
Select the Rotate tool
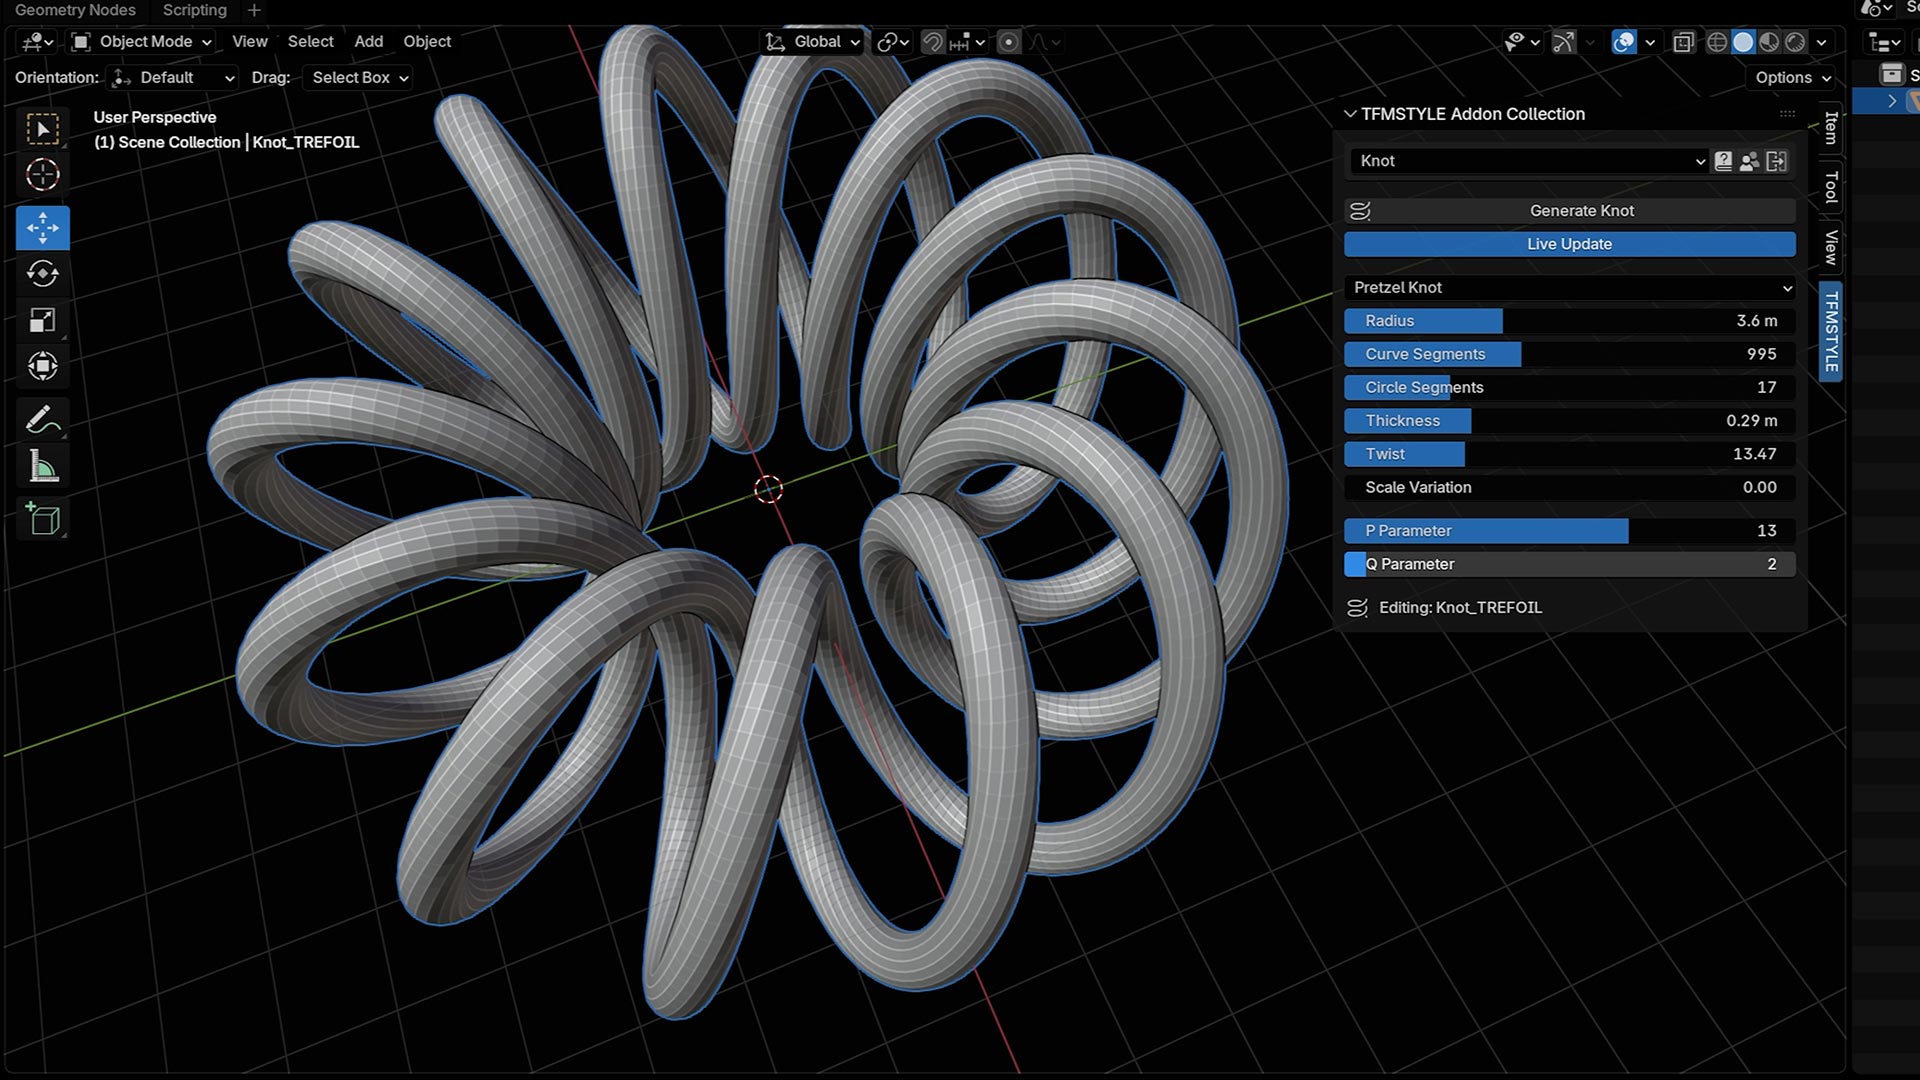[x=42, y=274]
